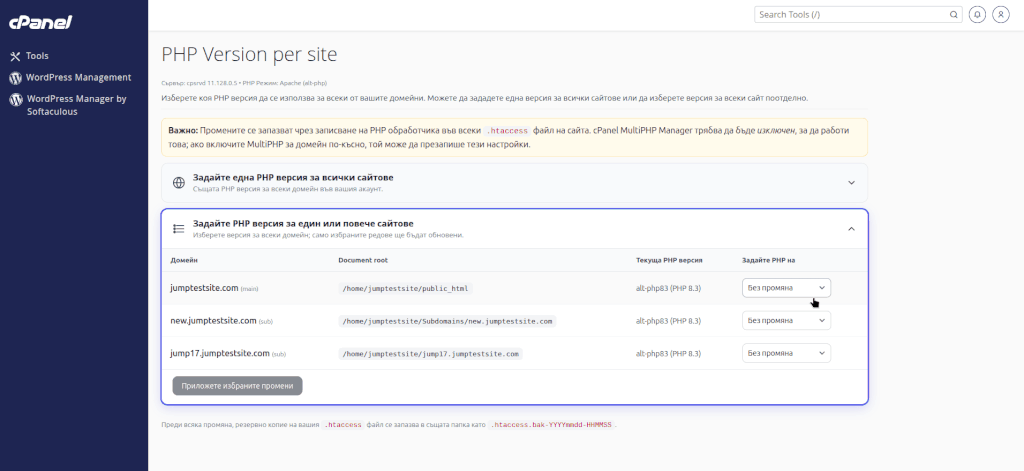The image size is (1024, 471).
Task: Open PHP version dropdown for new.jumptestsite.com
Action: coord(786,321)
